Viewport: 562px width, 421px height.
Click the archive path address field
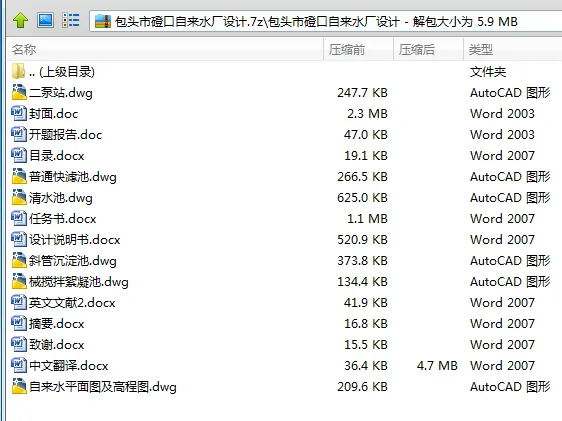point(325,21)
